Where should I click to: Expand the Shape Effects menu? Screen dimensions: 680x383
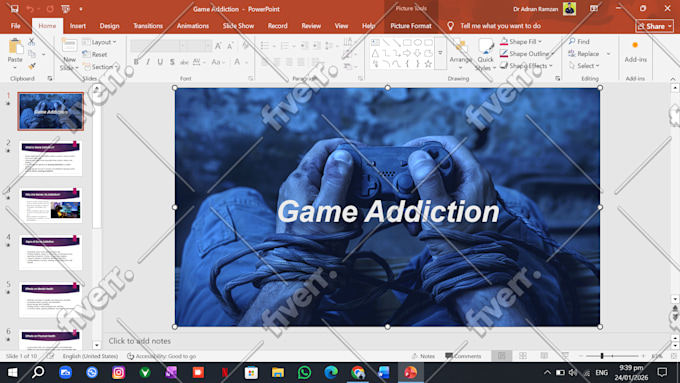526,65
